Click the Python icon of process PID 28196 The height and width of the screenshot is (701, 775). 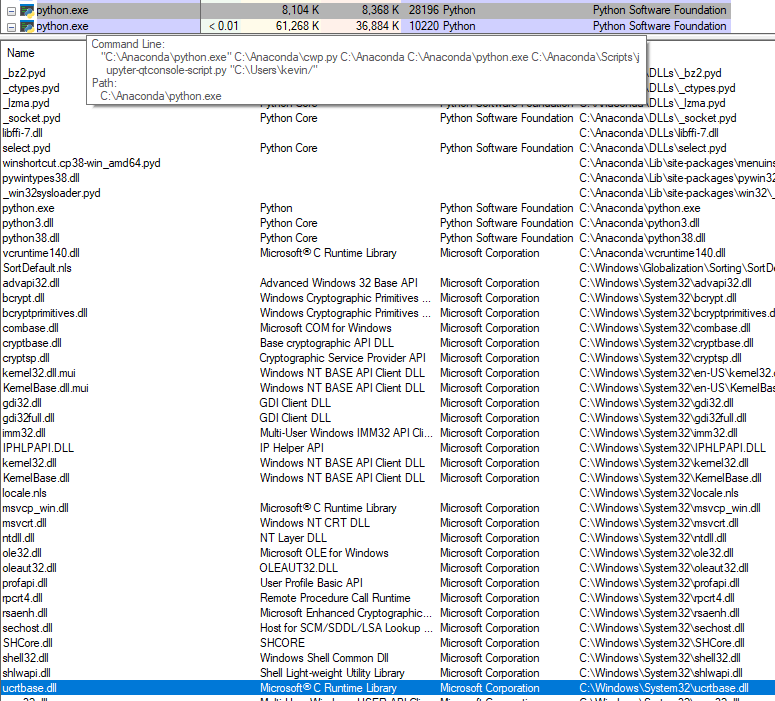[x=27, y=10]
